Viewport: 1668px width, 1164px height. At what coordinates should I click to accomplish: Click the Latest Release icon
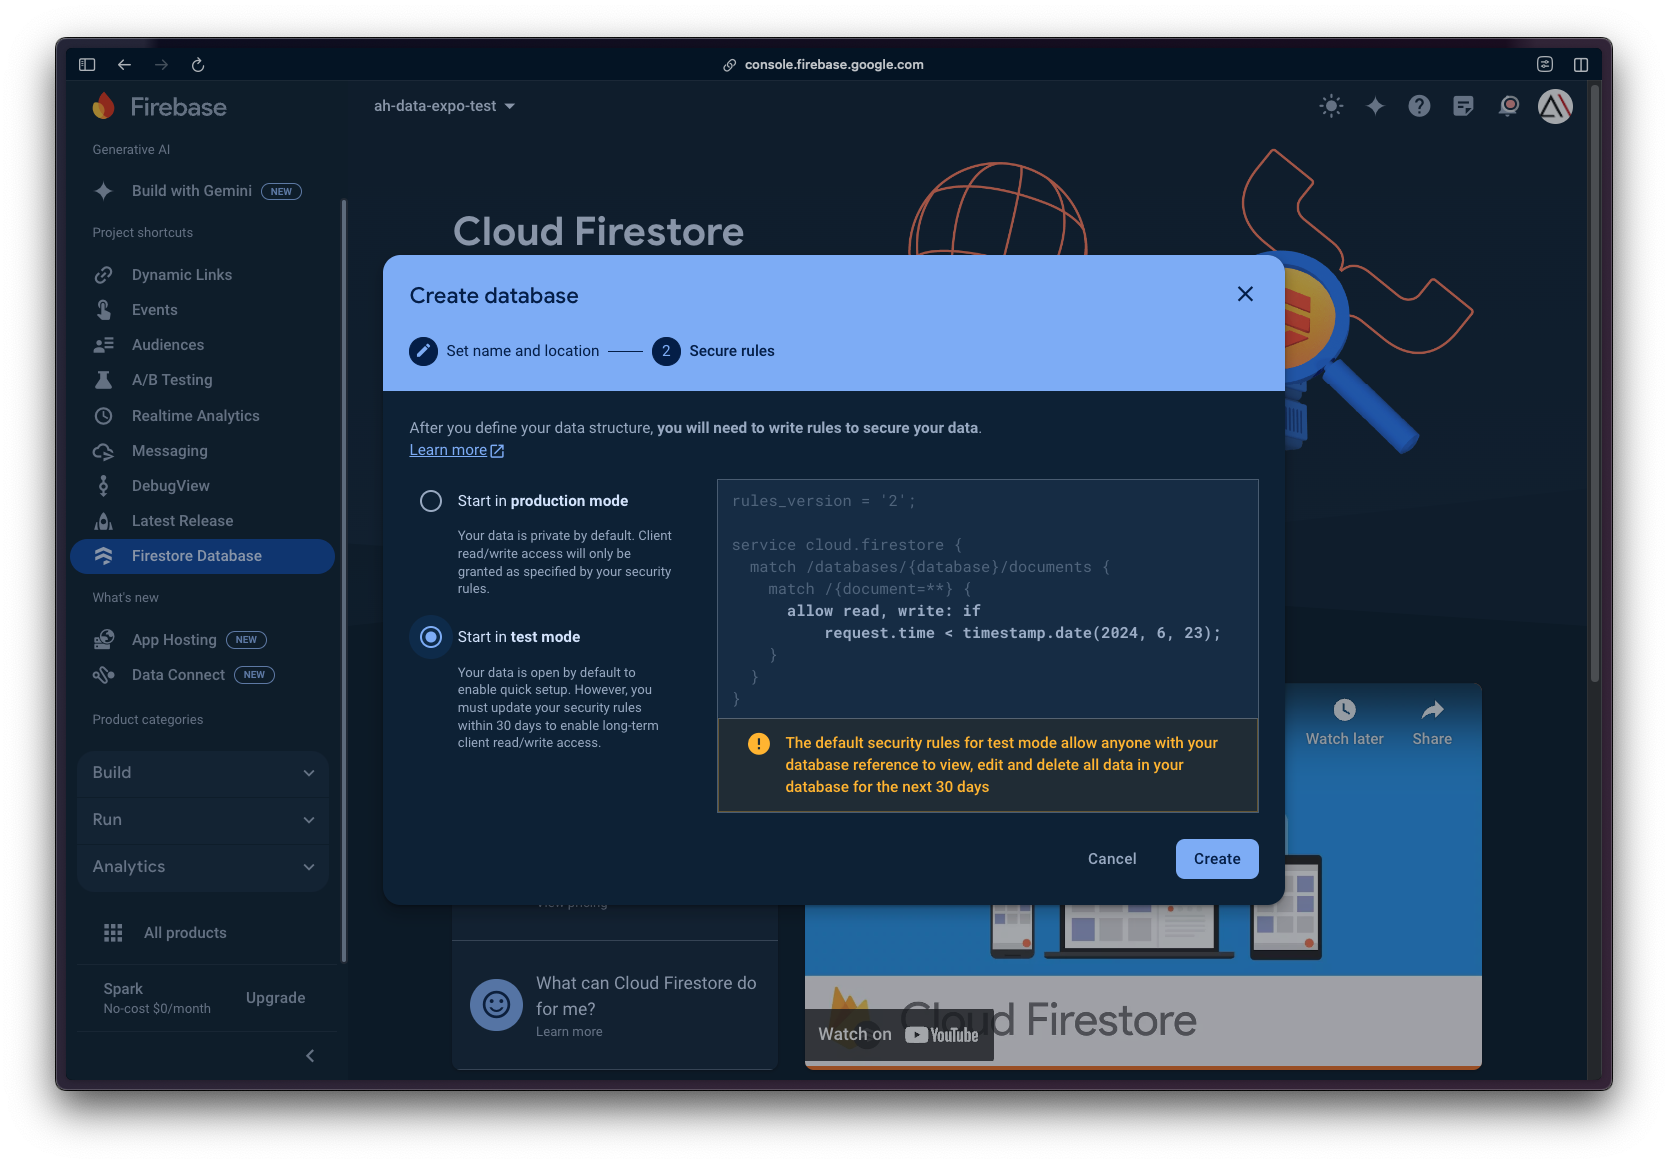[103, 521]
